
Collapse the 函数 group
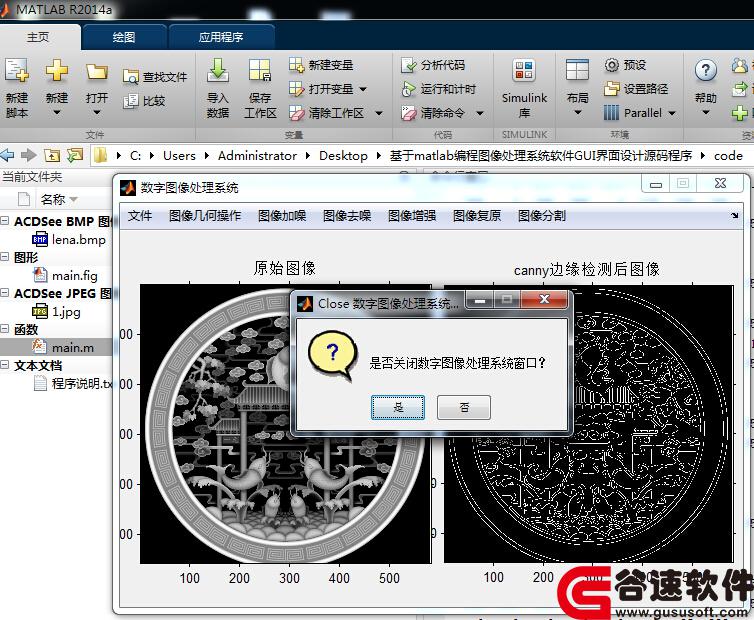[x=5, y=329]
